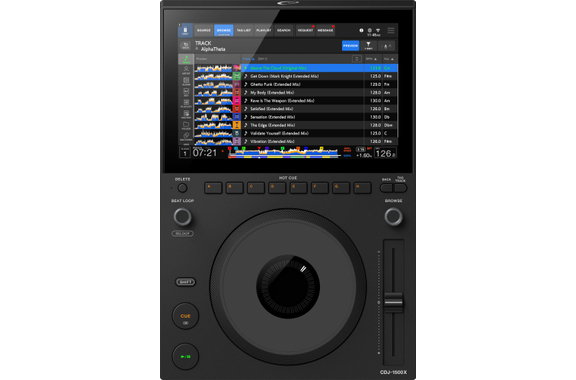Open the MESSAGE tab

[325, 31]
